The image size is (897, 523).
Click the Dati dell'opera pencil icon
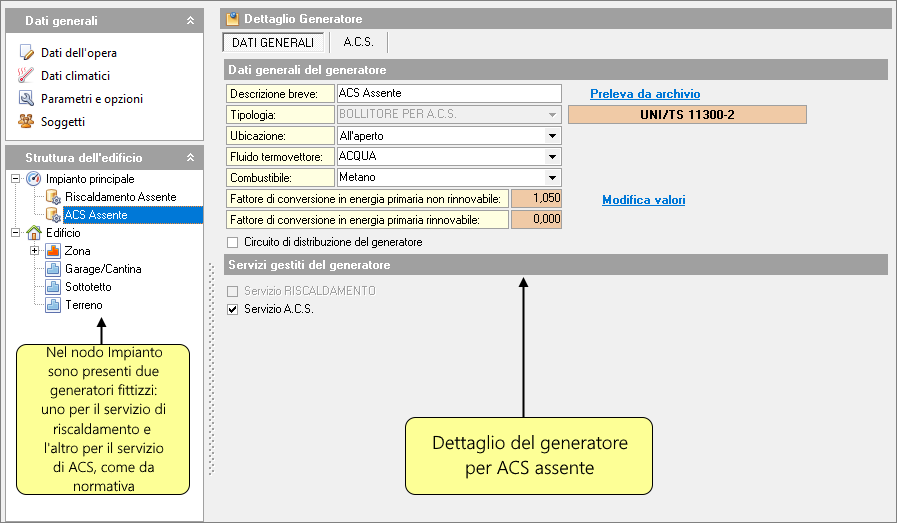[x=27, y=52]
